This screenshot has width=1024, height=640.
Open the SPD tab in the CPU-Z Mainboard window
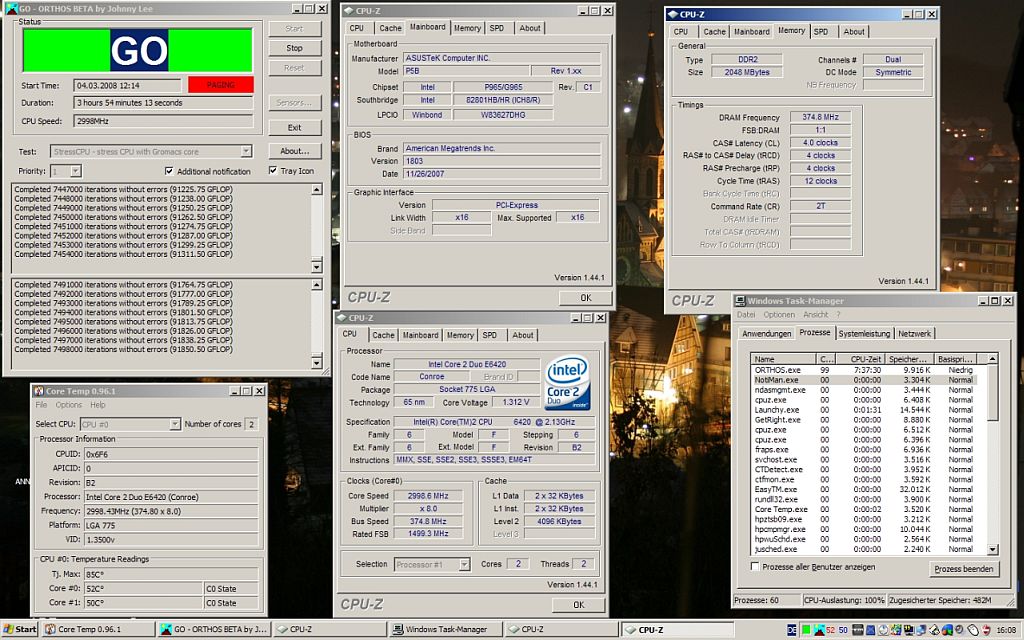497,28
